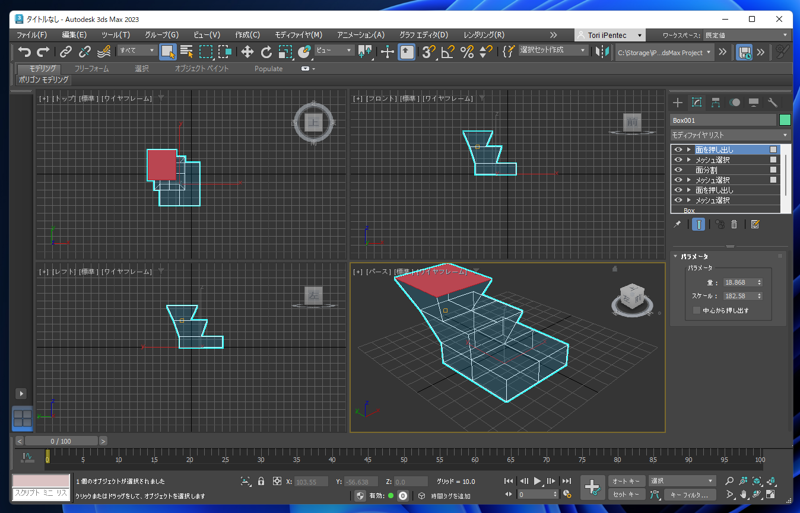Toggle Show End Result in modifier stack
The width and height of the screenshot is (800, 513).
(x=698, y=224)
